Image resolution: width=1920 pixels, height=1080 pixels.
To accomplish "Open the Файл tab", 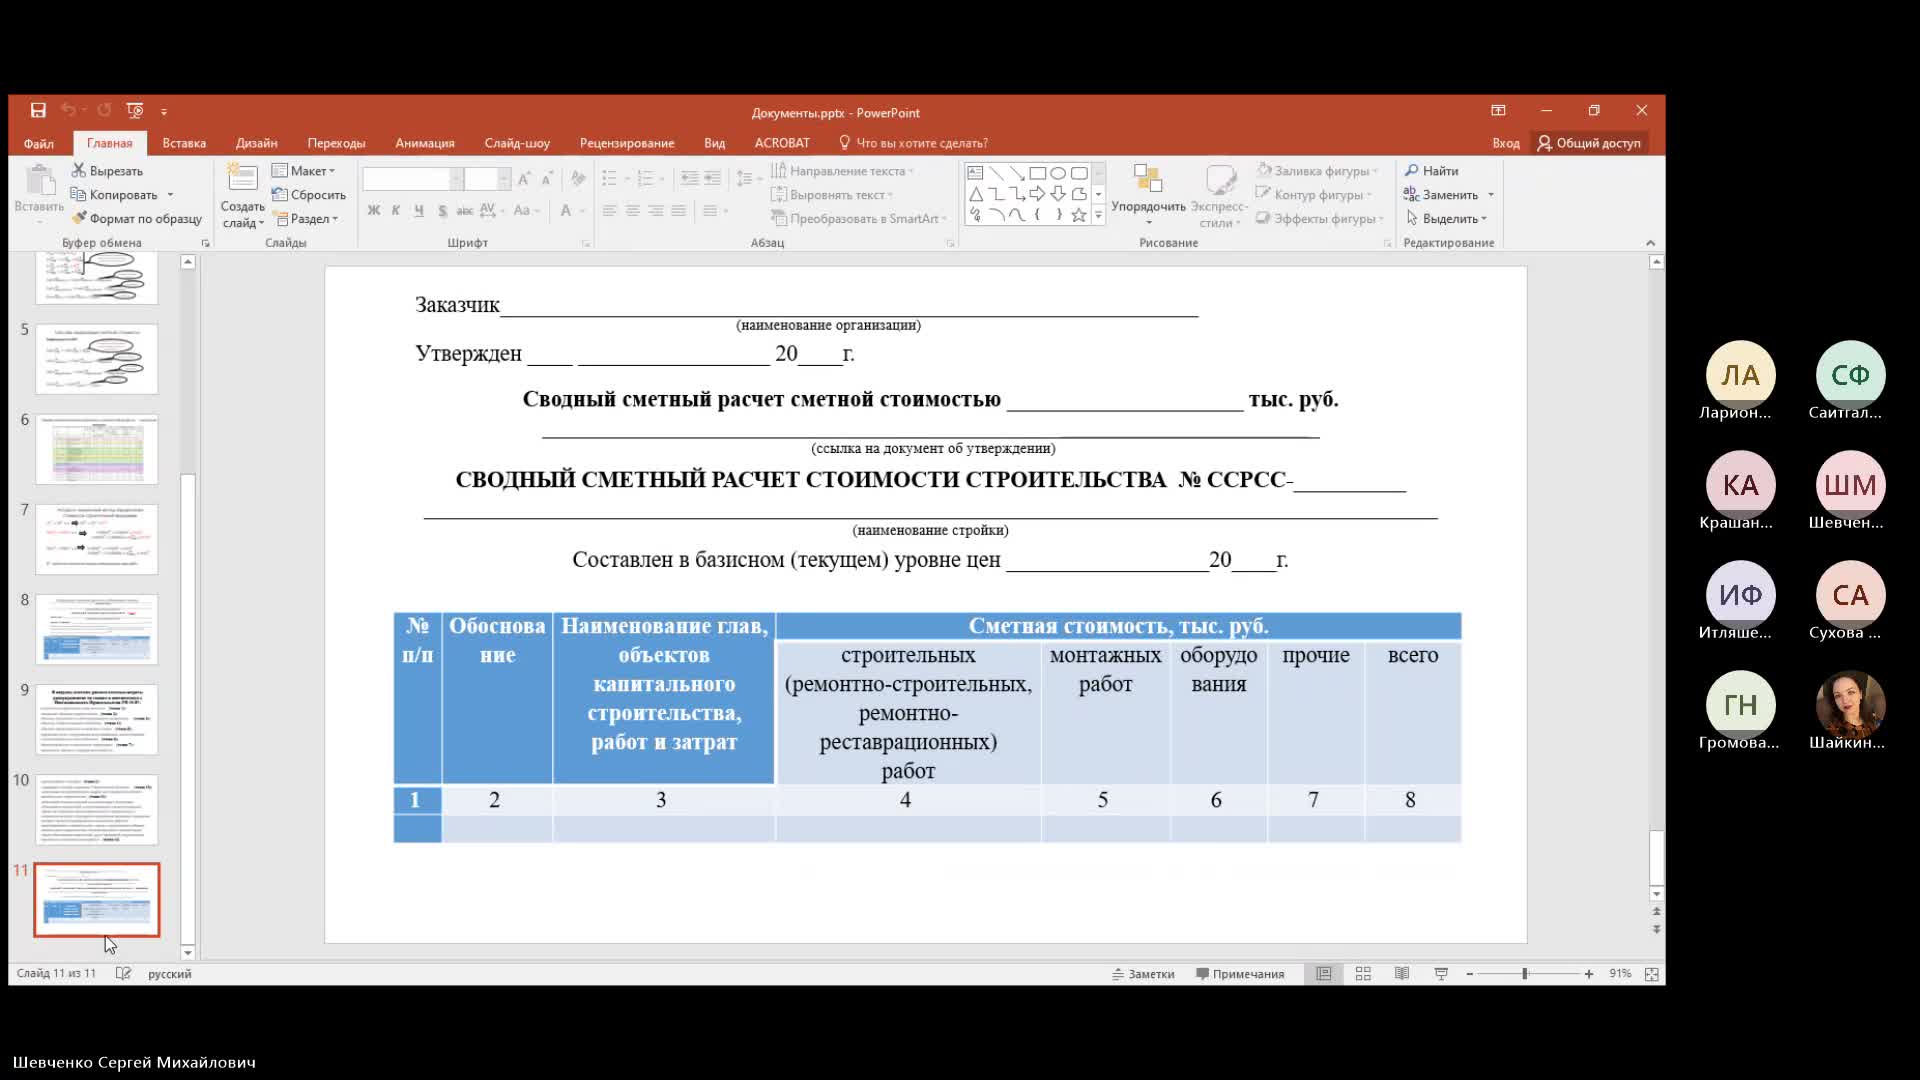I will click(39, 143).
